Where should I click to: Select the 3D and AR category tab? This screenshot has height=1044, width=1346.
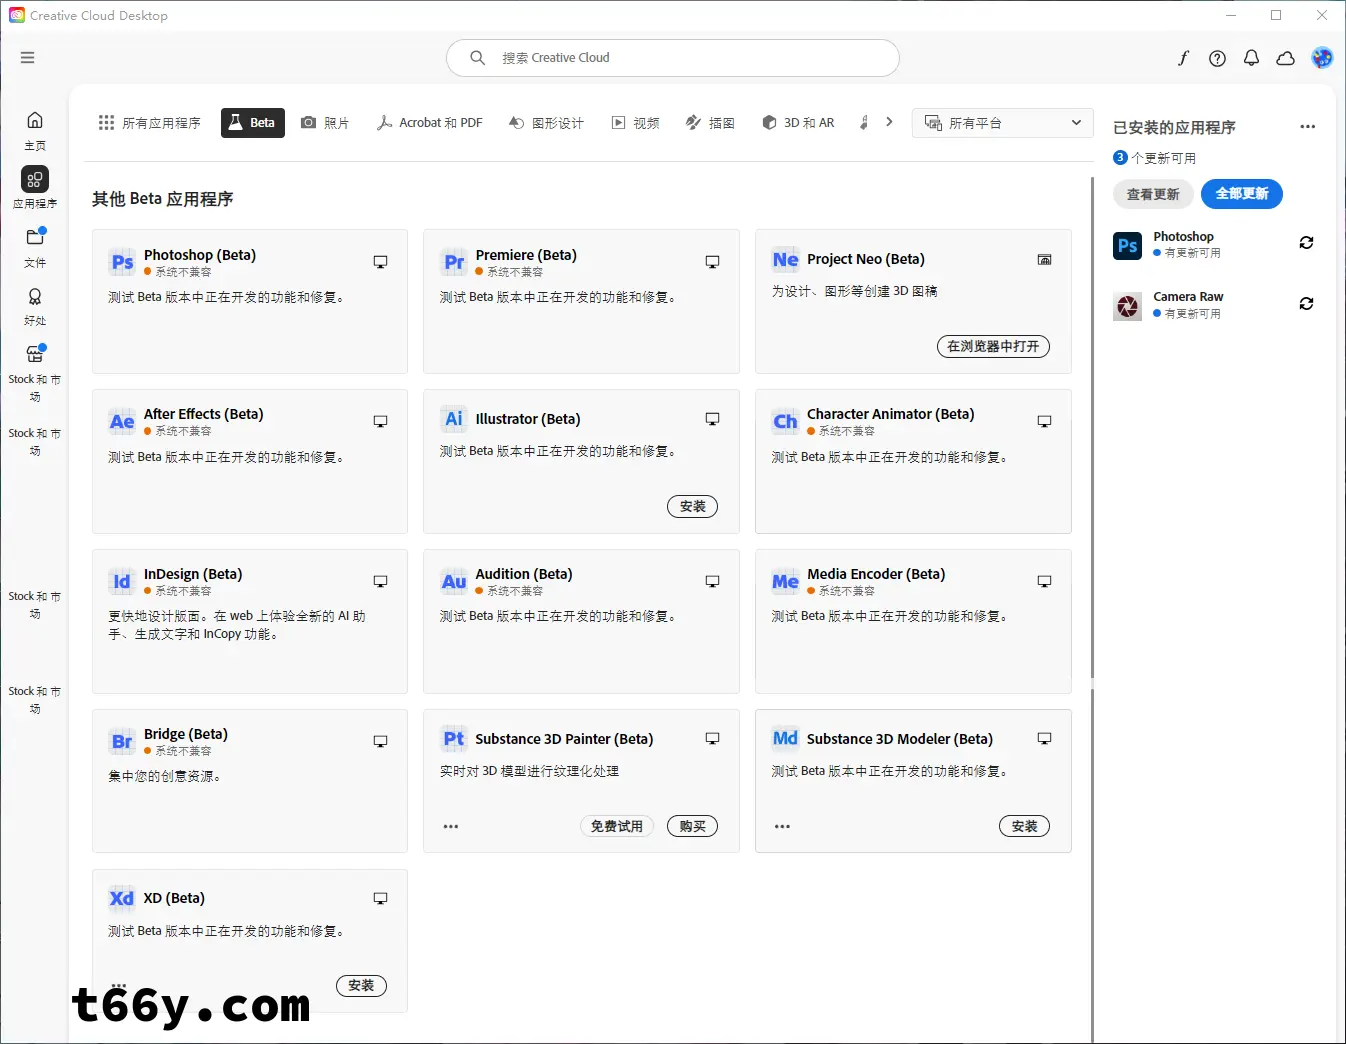click(798, 123)
